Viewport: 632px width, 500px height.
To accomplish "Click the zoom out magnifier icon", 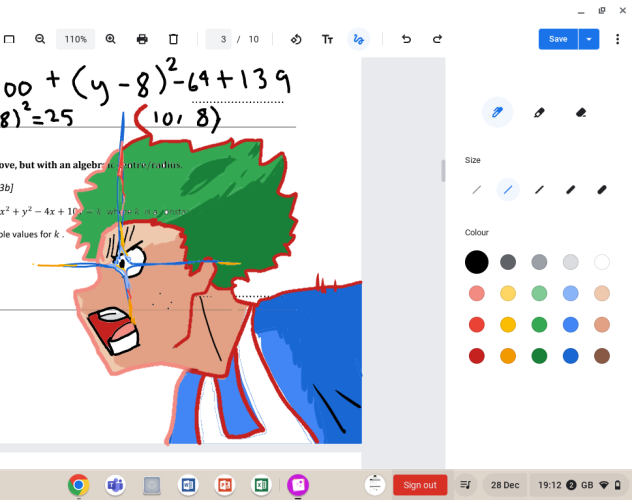I will [40, 39].
